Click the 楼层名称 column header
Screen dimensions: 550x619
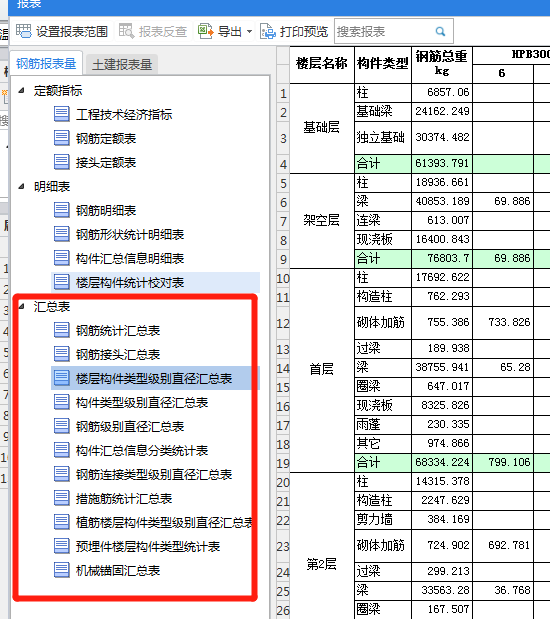[x=322, y=64]
